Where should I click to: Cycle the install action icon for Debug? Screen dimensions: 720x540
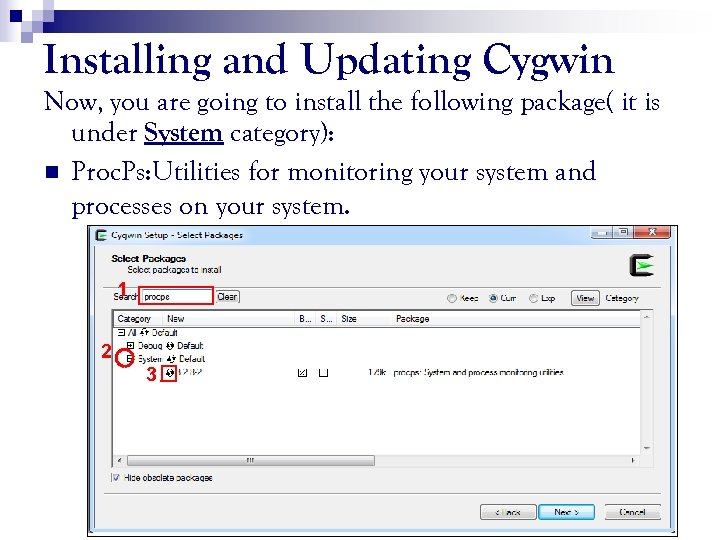coord(170,345)
